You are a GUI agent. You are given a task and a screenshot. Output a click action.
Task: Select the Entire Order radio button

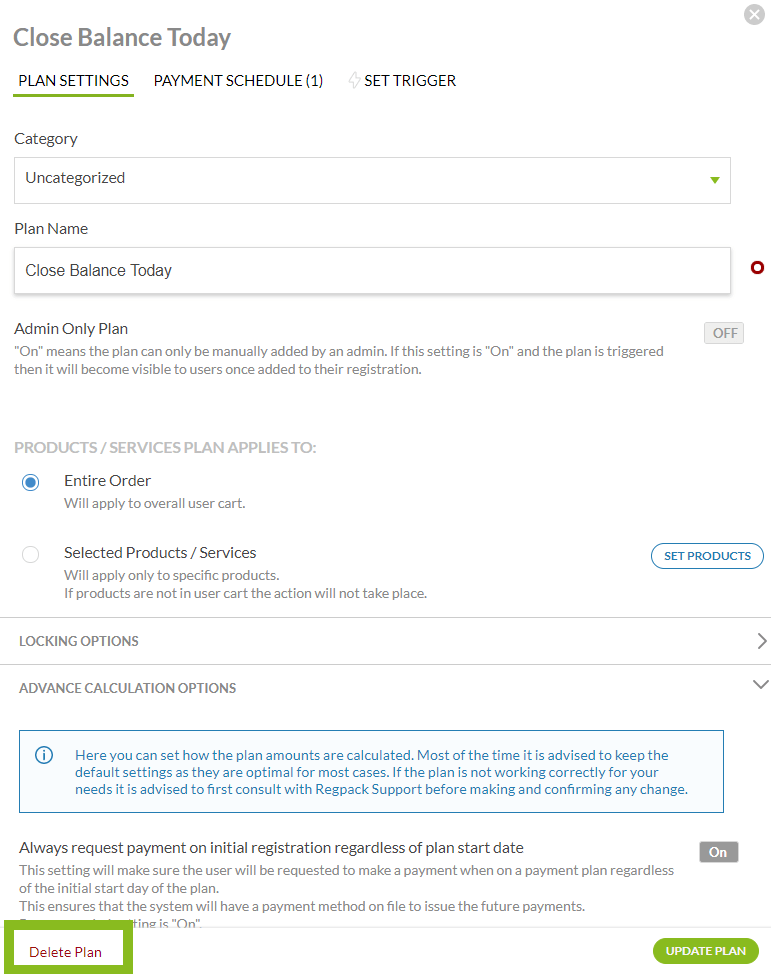pos(31,482)
